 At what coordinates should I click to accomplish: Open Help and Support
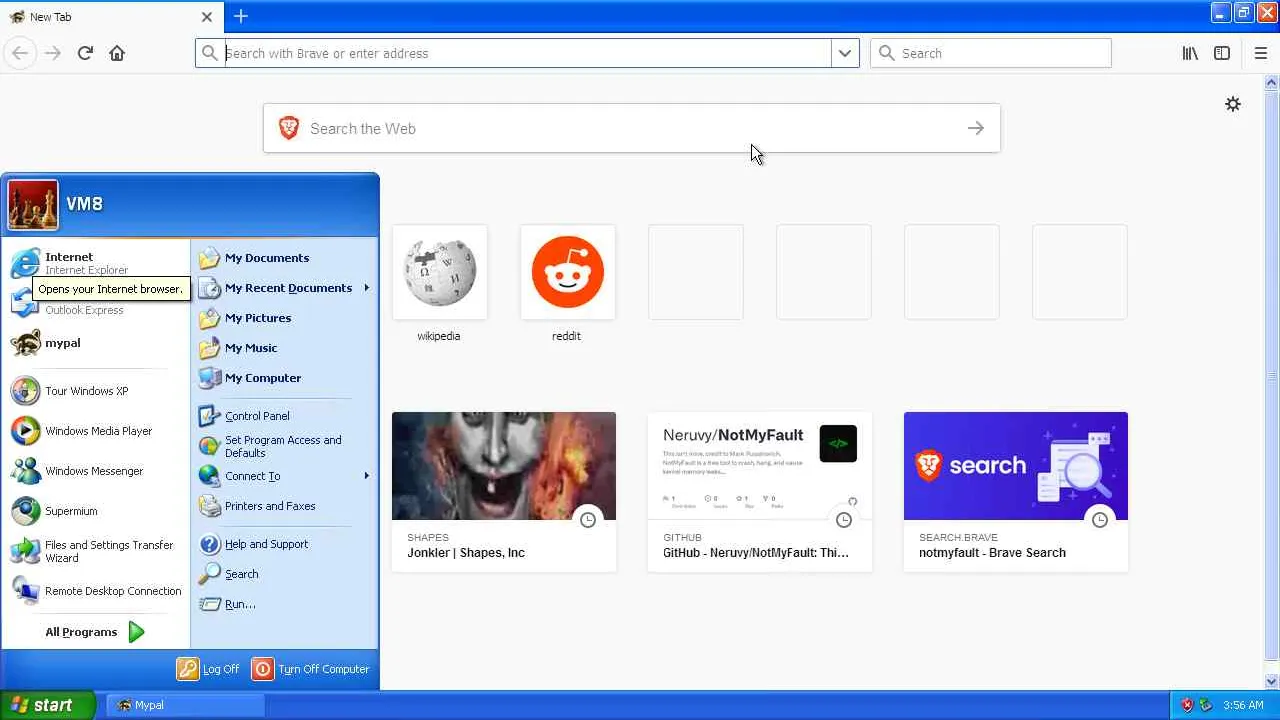pyautogui.click(x=284, y=544)
